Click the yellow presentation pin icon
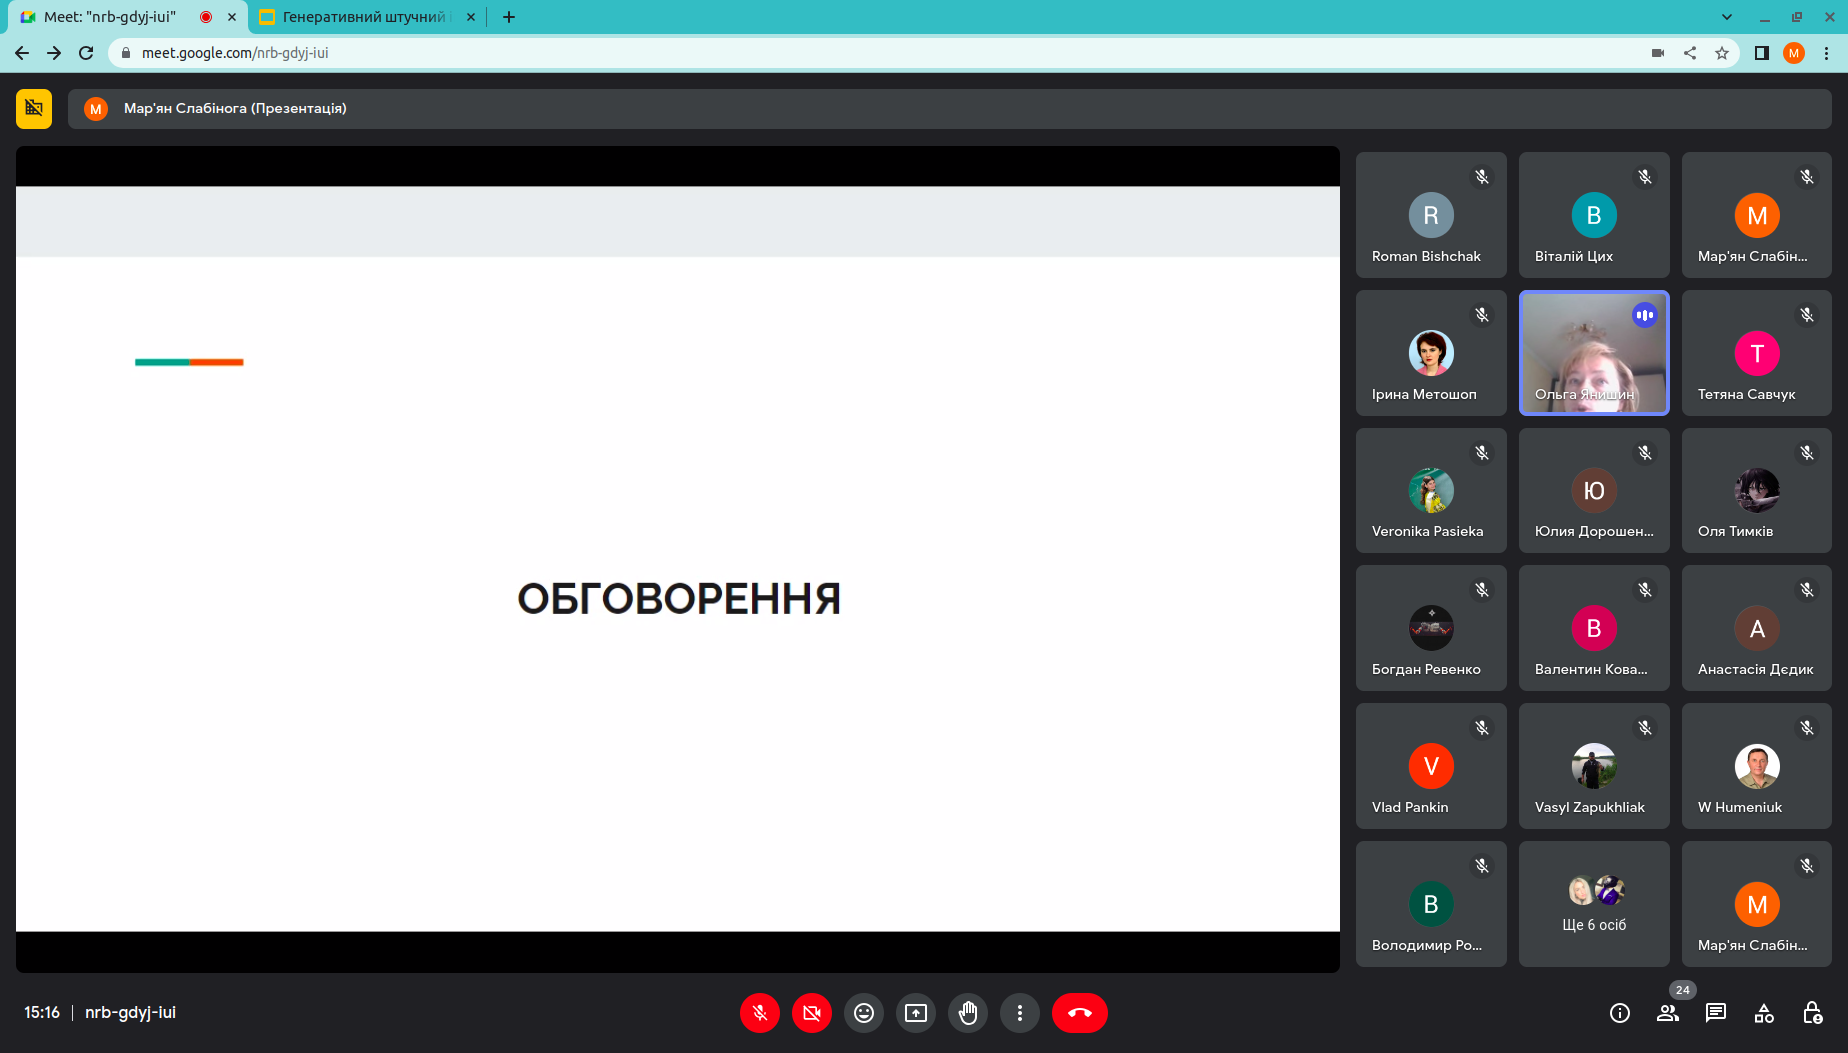 (34, 108)
